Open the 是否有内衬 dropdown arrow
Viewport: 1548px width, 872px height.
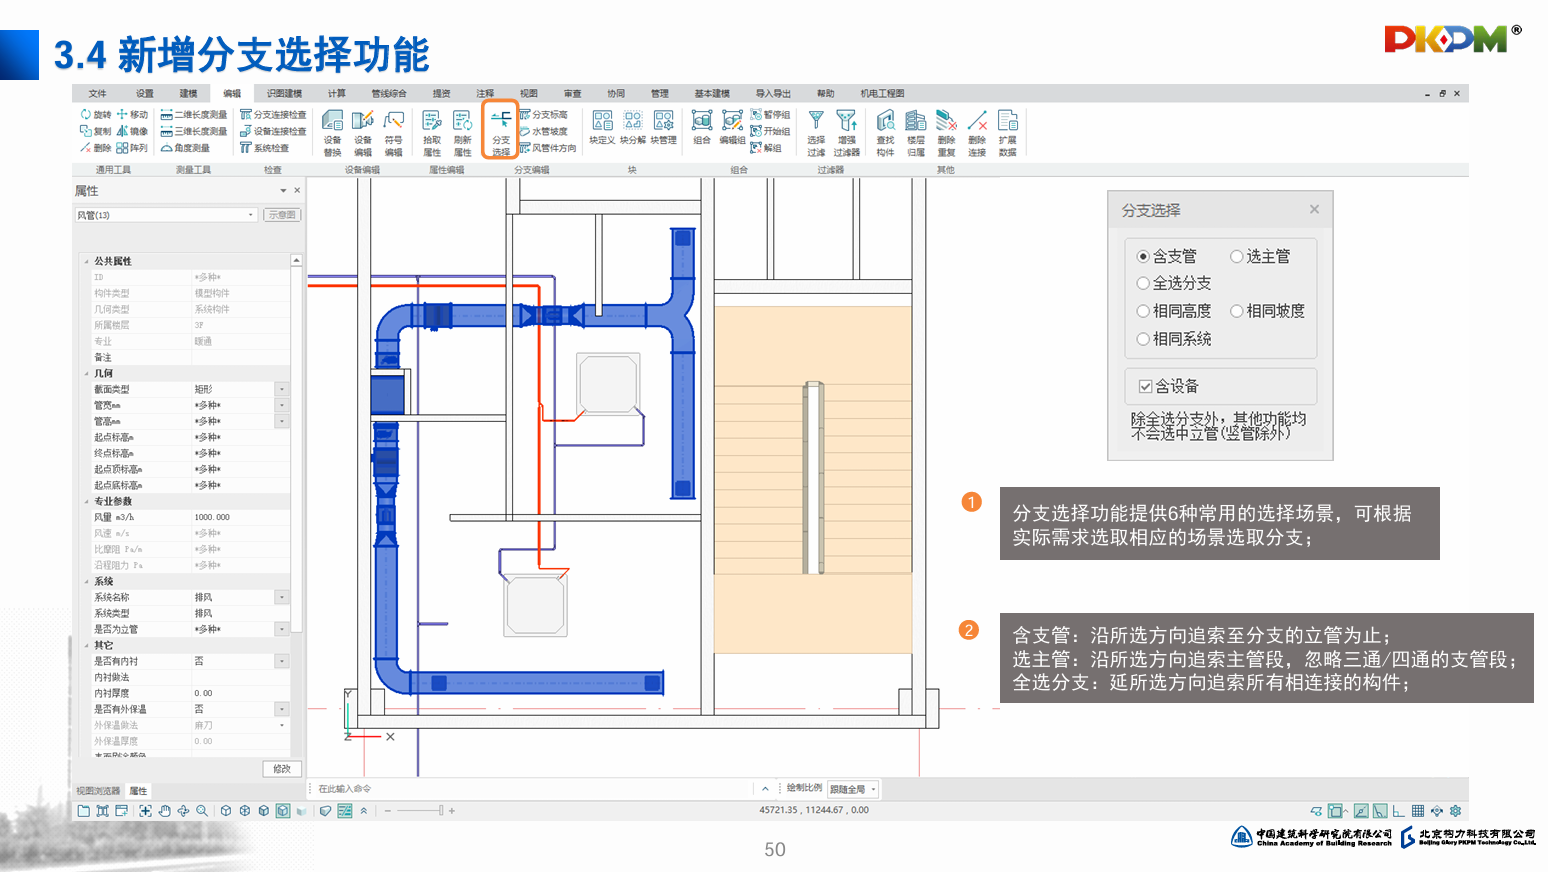point(282,661)
